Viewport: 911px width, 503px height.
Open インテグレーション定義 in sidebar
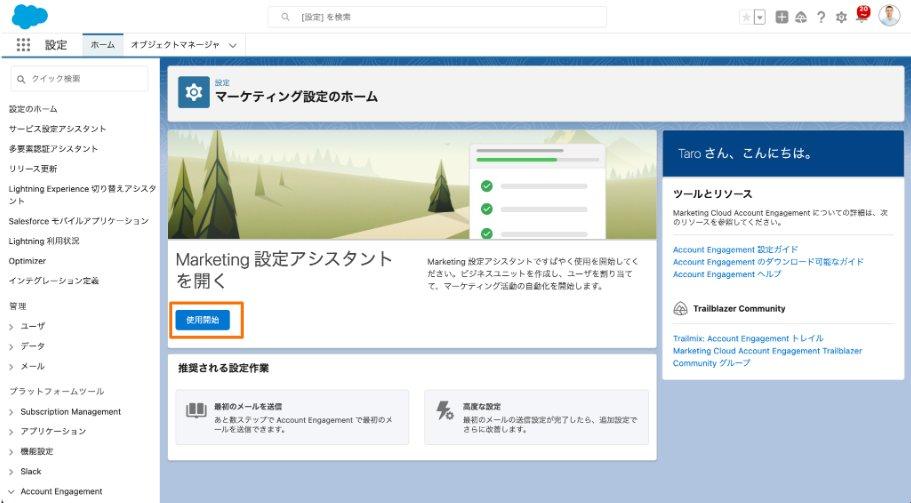click(53, 281)
